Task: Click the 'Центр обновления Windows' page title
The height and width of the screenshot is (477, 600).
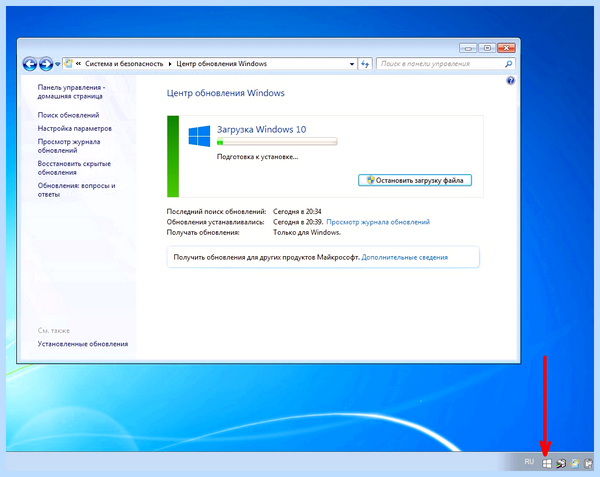Action: point(225,93)
